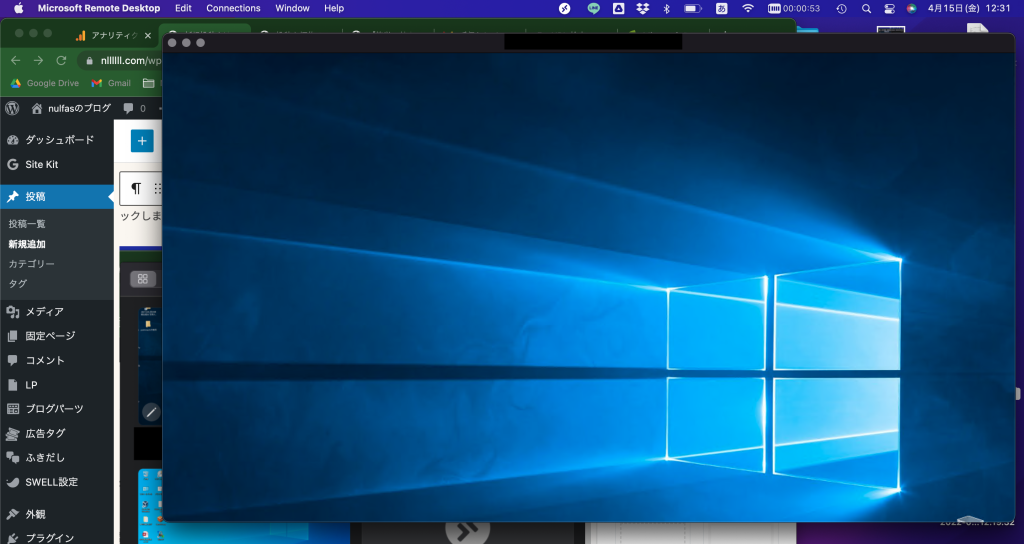Open comments bubble in admin bar
The width and height of the screenshot is (1024, 544).
pos(134,108)
